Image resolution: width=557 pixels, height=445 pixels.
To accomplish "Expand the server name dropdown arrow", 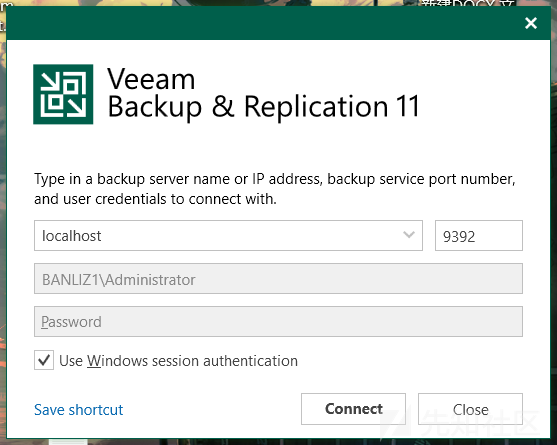I will click(x=409, y=235).
